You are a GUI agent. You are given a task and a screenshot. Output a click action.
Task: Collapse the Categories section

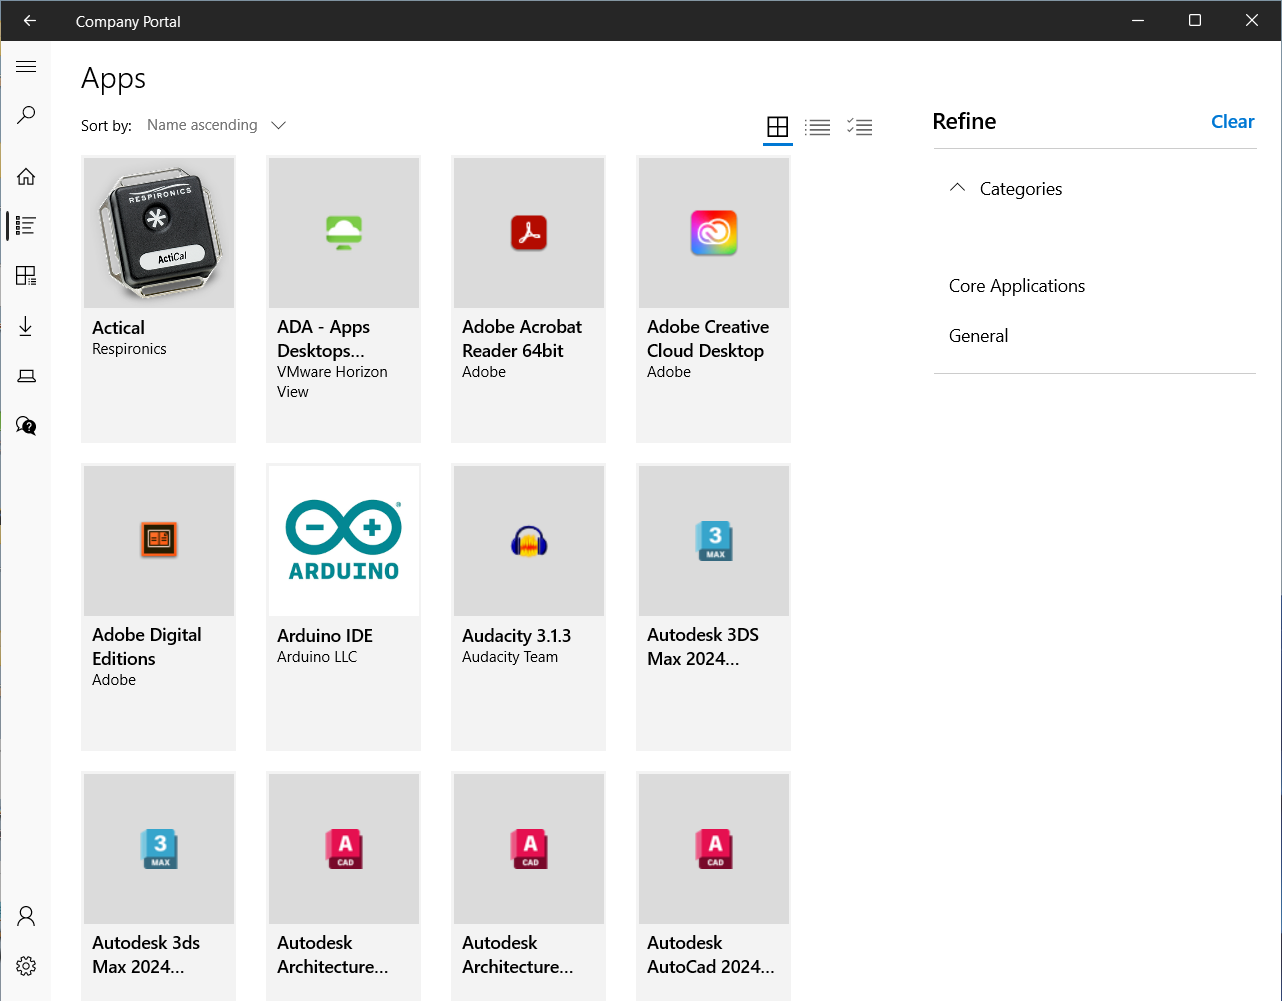(x=957, y=188)
